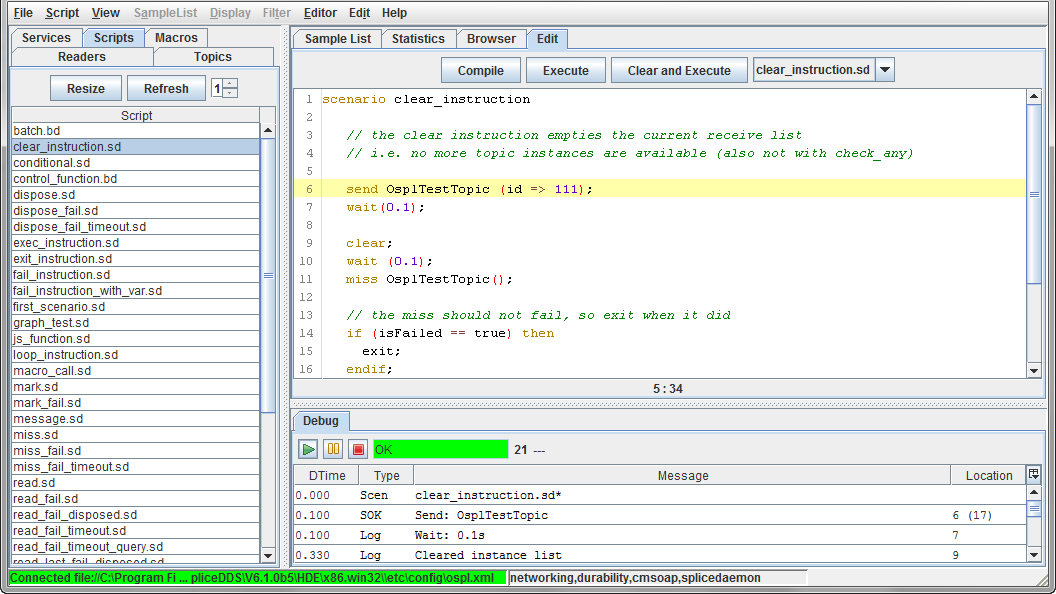Select read_fail_disposed.sd script
Image resolution: width=1056 pixels, height=594 pixels.
(x=135, y=515)
